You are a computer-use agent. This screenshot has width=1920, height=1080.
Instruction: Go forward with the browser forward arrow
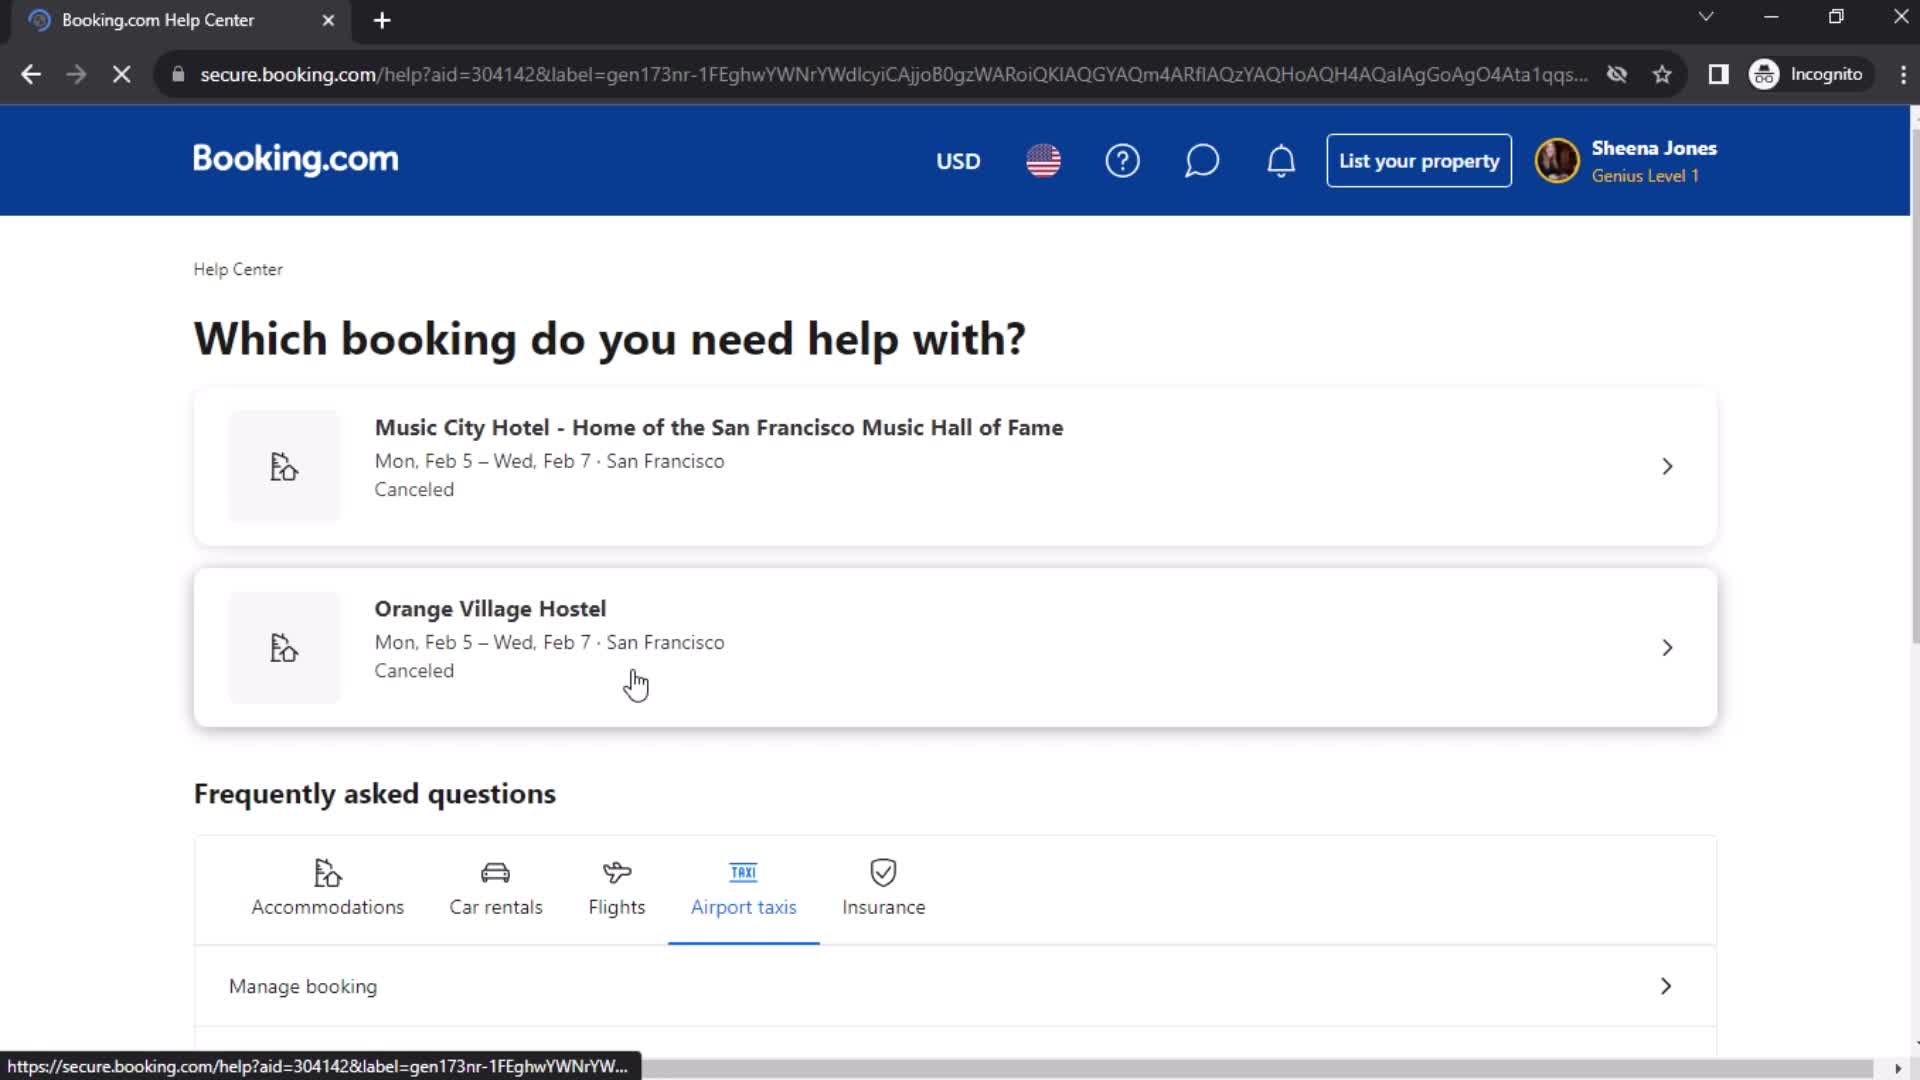[76, 74]
